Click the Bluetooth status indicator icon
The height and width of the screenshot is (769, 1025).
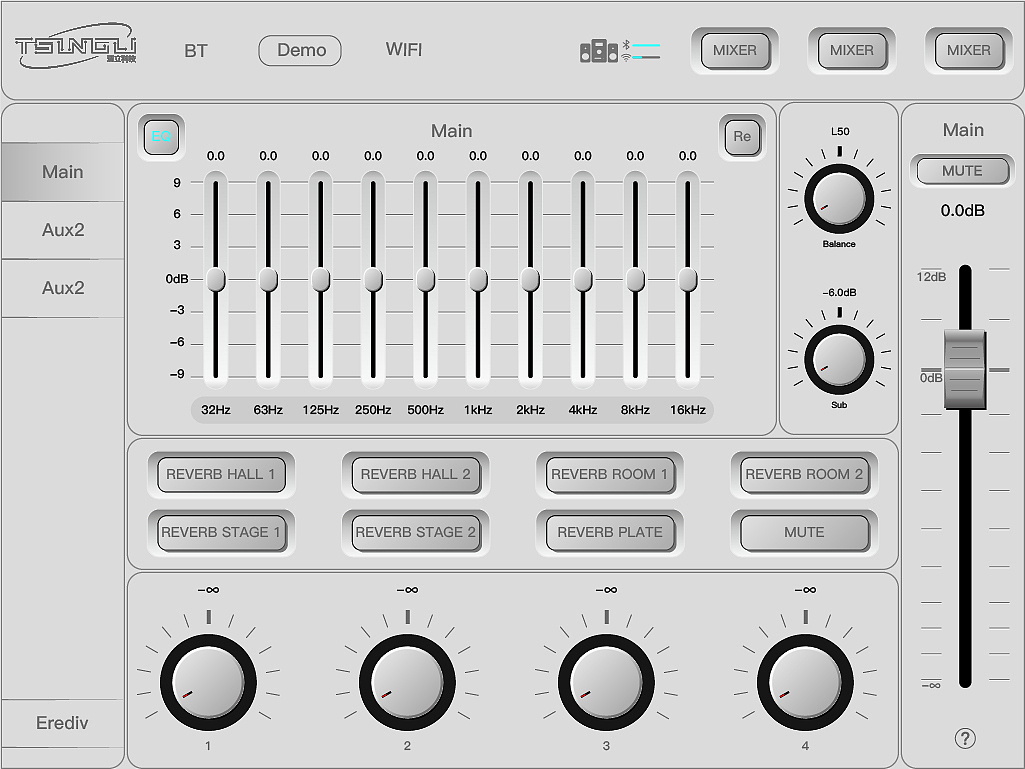pos(626,44)
